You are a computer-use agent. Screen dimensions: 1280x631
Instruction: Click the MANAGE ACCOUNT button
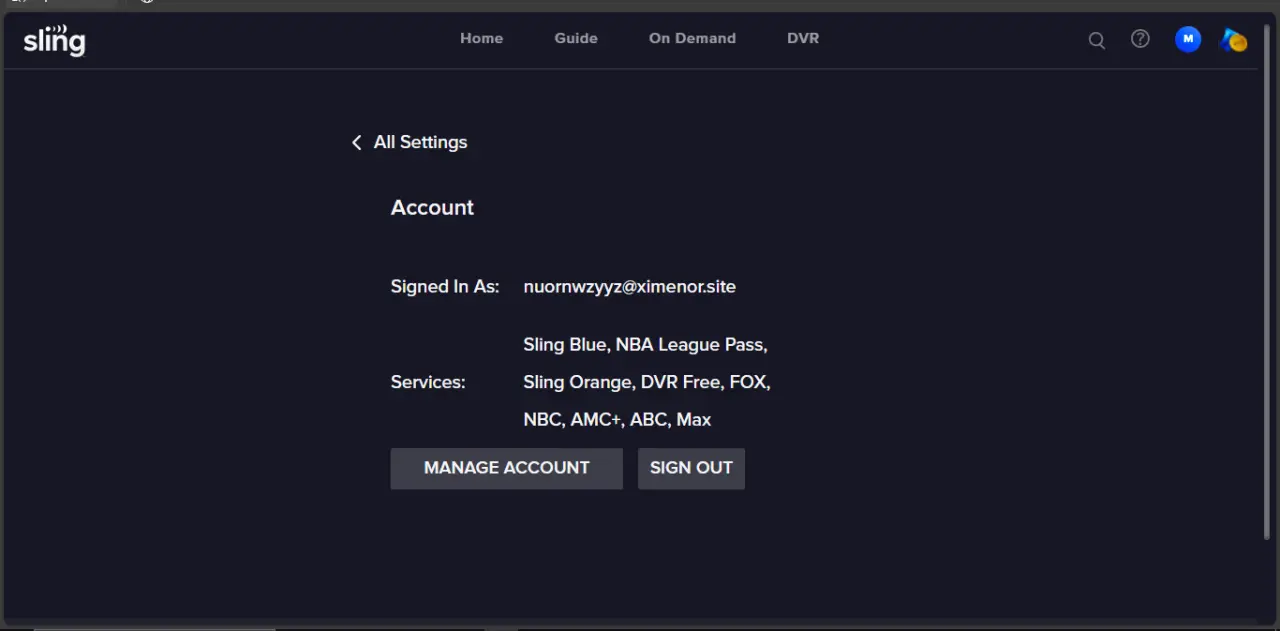(x=507, y=468)
